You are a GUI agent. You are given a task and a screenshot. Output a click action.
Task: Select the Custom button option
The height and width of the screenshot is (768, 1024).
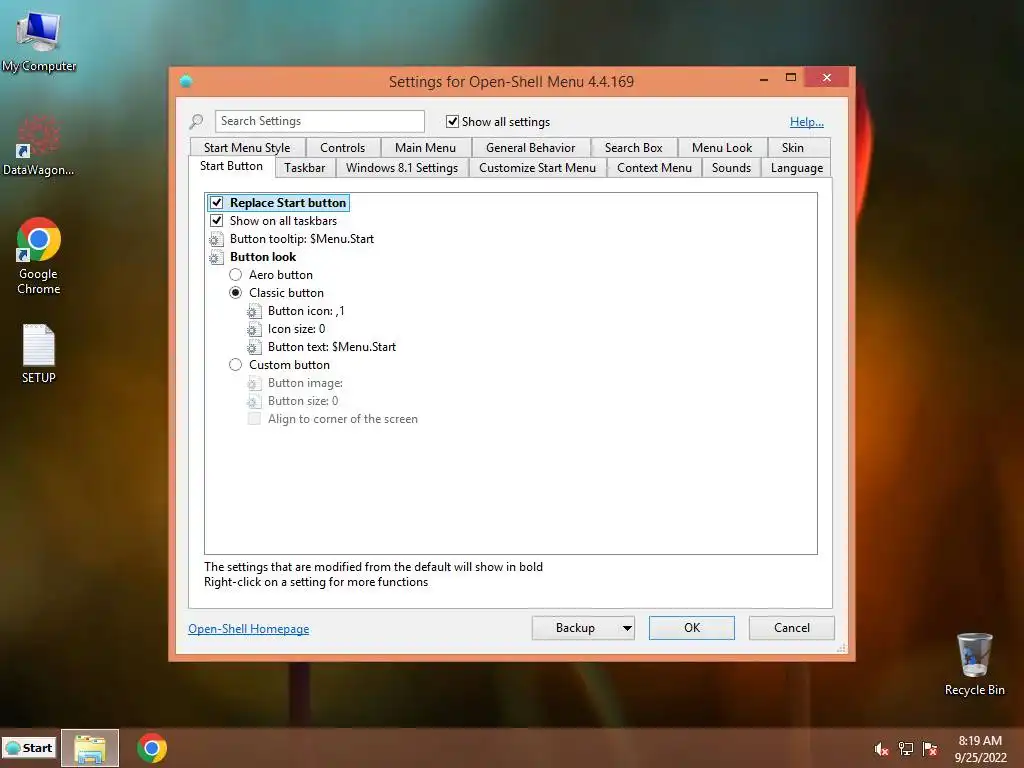tap(235, 365)
